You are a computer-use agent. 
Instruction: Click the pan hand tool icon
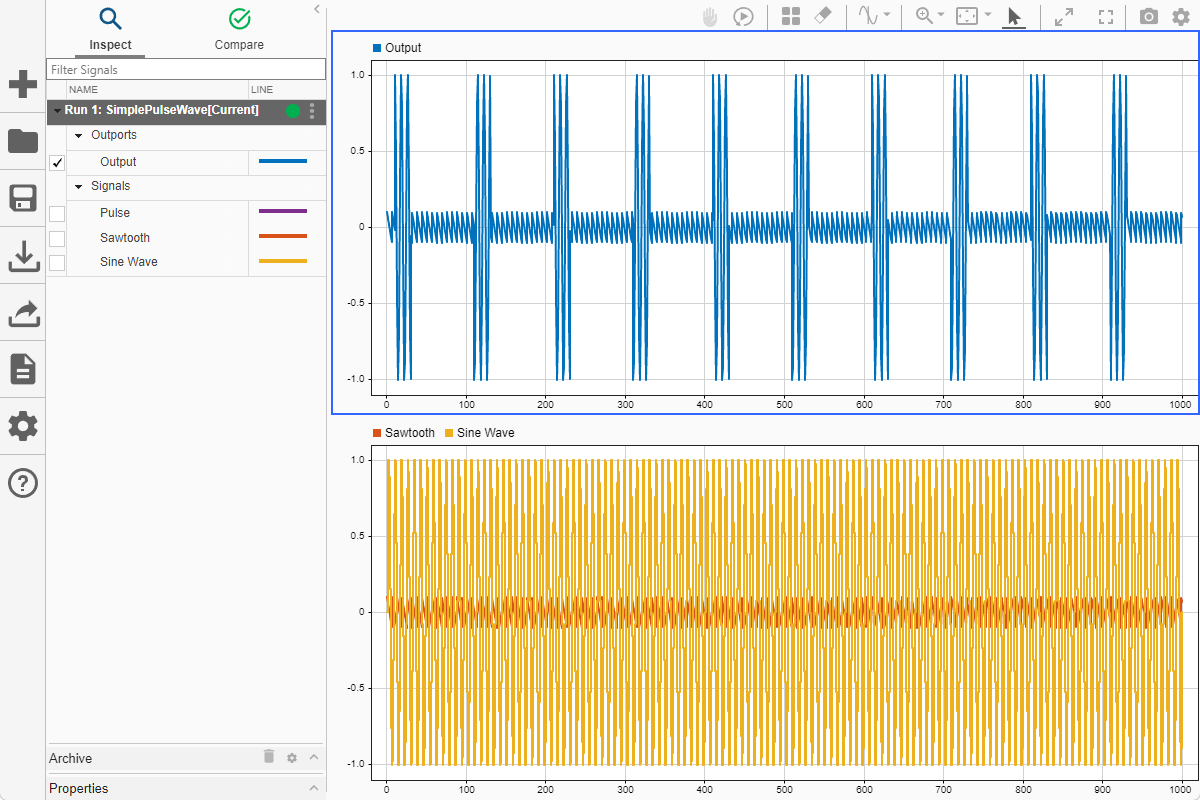click(x=710, y=17)
